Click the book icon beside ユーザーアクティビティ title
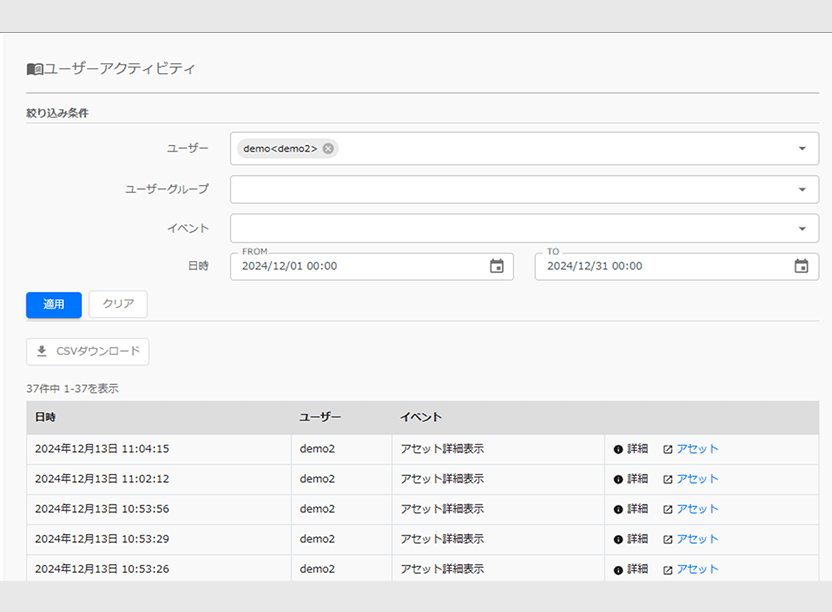 (x=34, y=69)
